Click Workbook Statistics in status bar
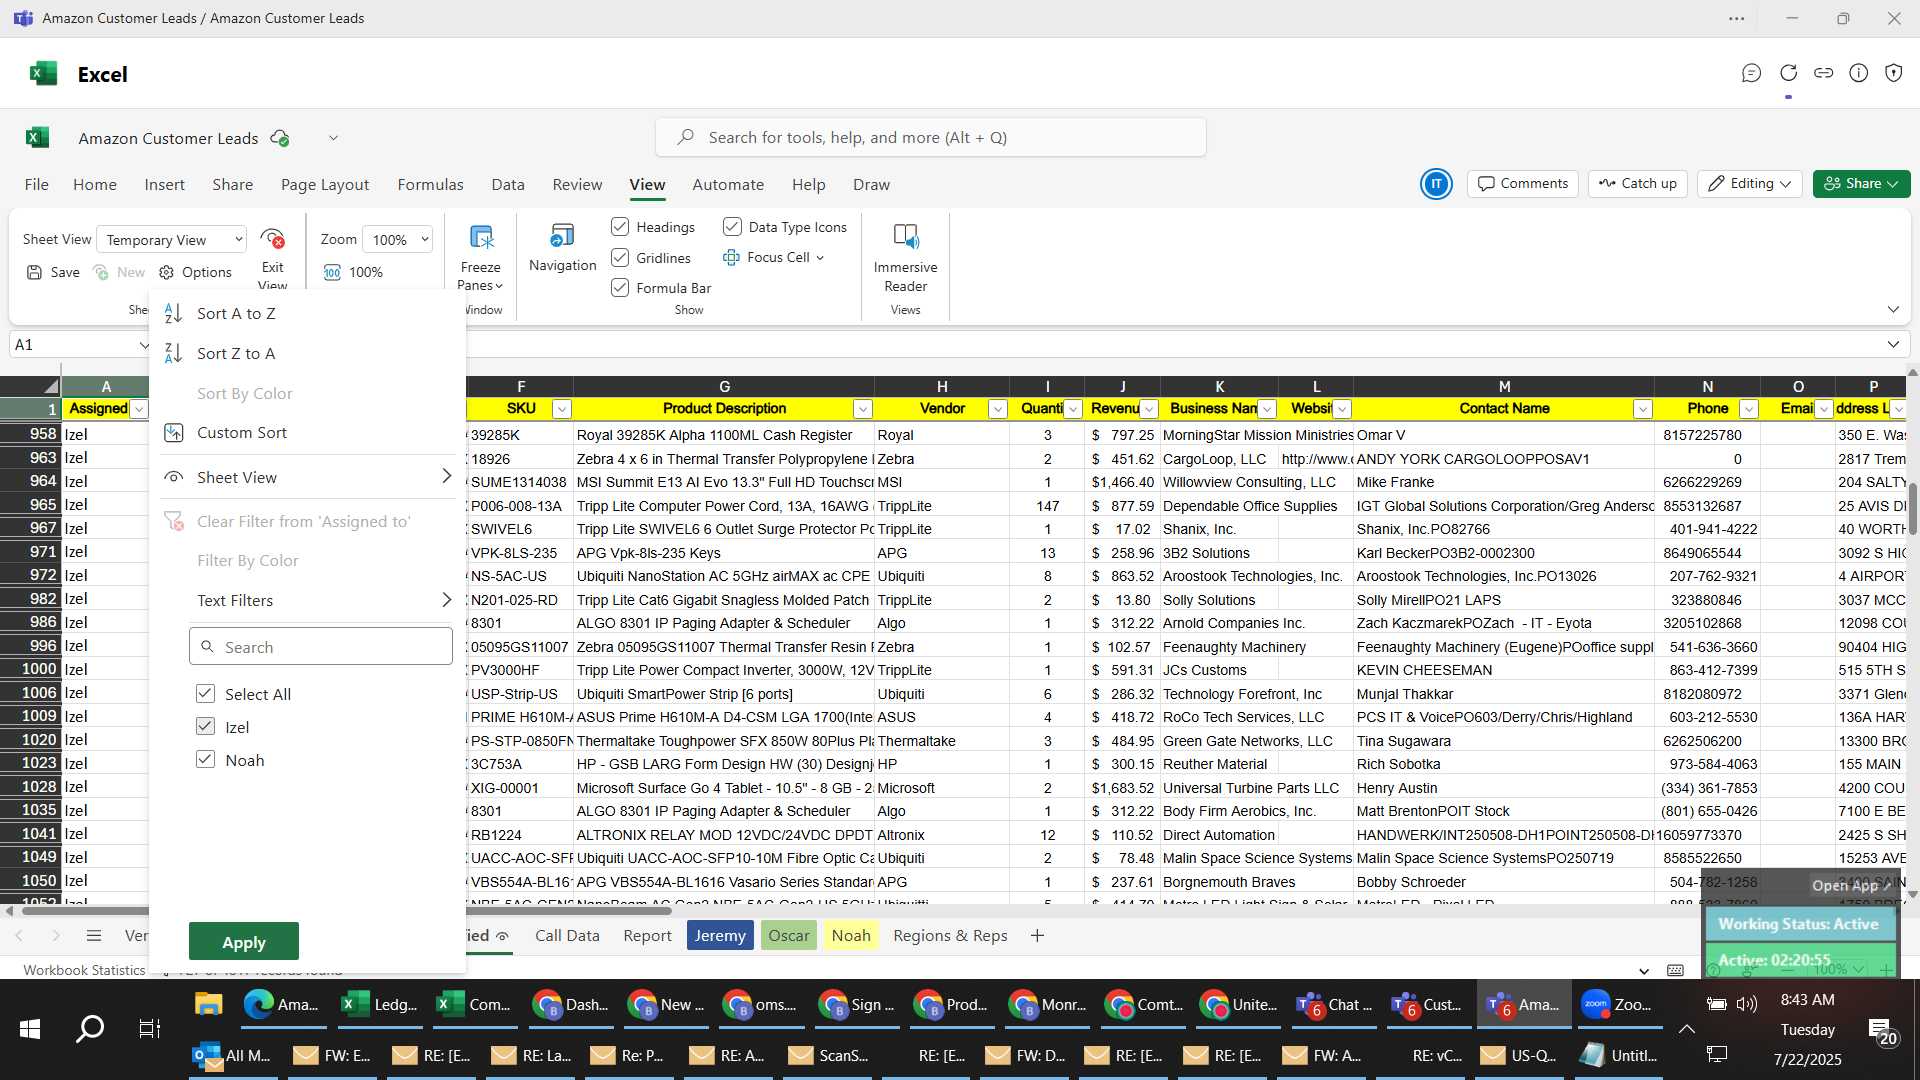The image size is (1920, 1080). click(84, 970)
